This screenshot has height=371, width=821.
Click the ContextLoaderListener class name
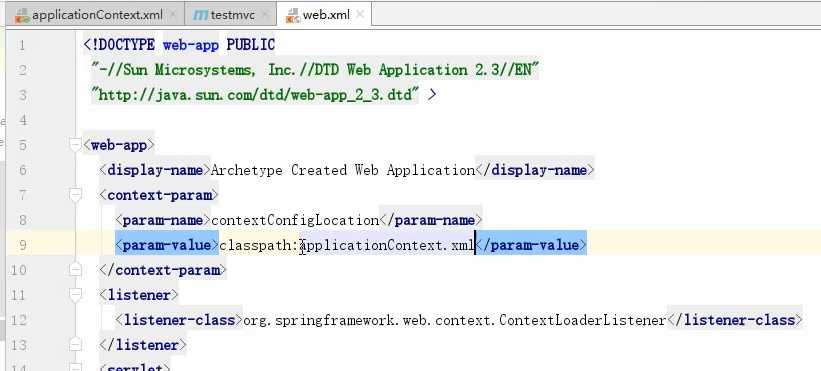(454, 320)
